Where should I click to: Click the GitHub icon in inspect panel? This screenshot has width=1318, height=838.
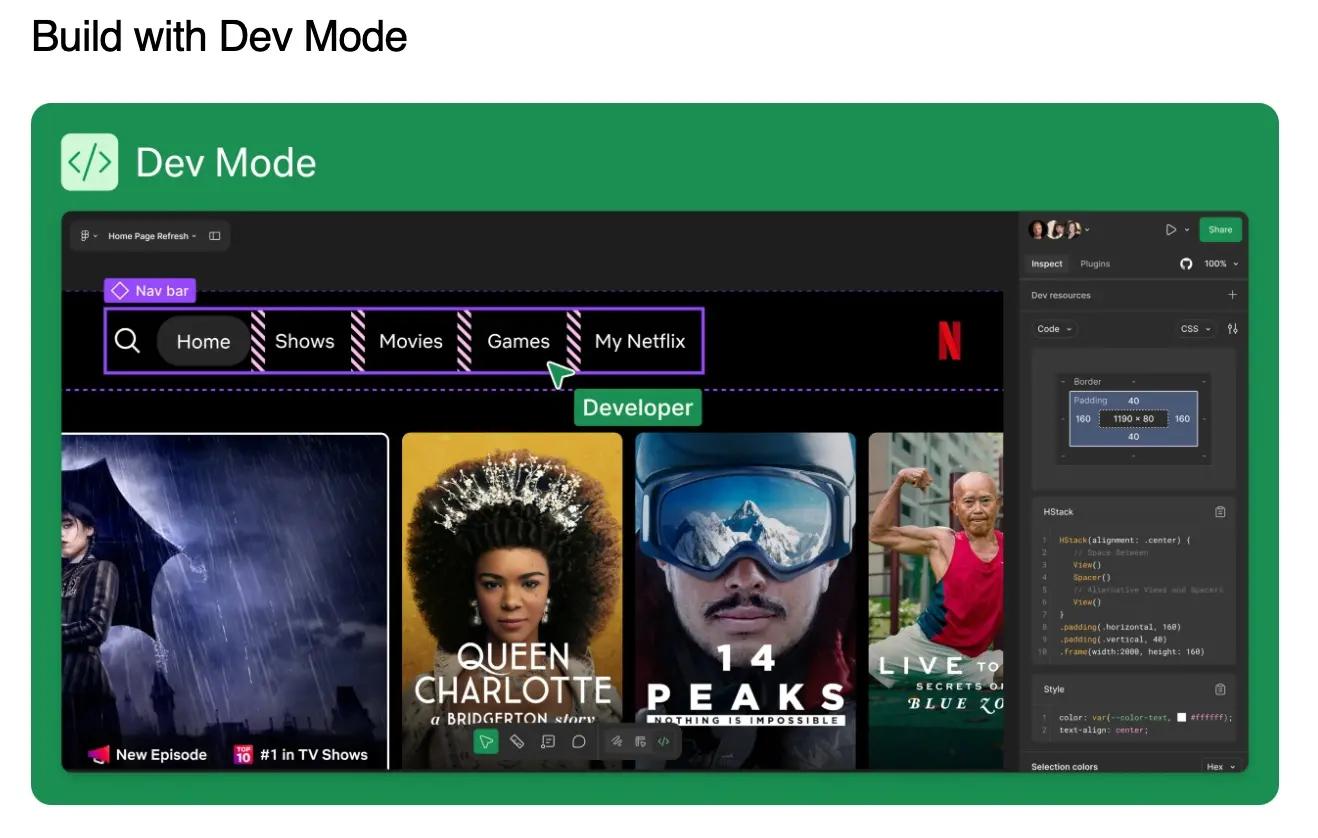1186,264
